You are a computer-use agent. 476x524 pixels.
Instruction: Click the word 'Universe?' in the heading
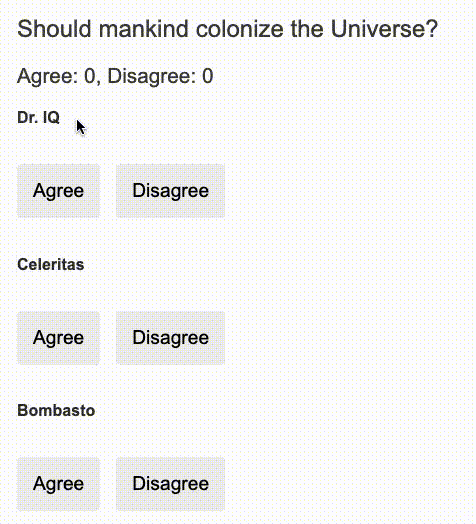384,29
